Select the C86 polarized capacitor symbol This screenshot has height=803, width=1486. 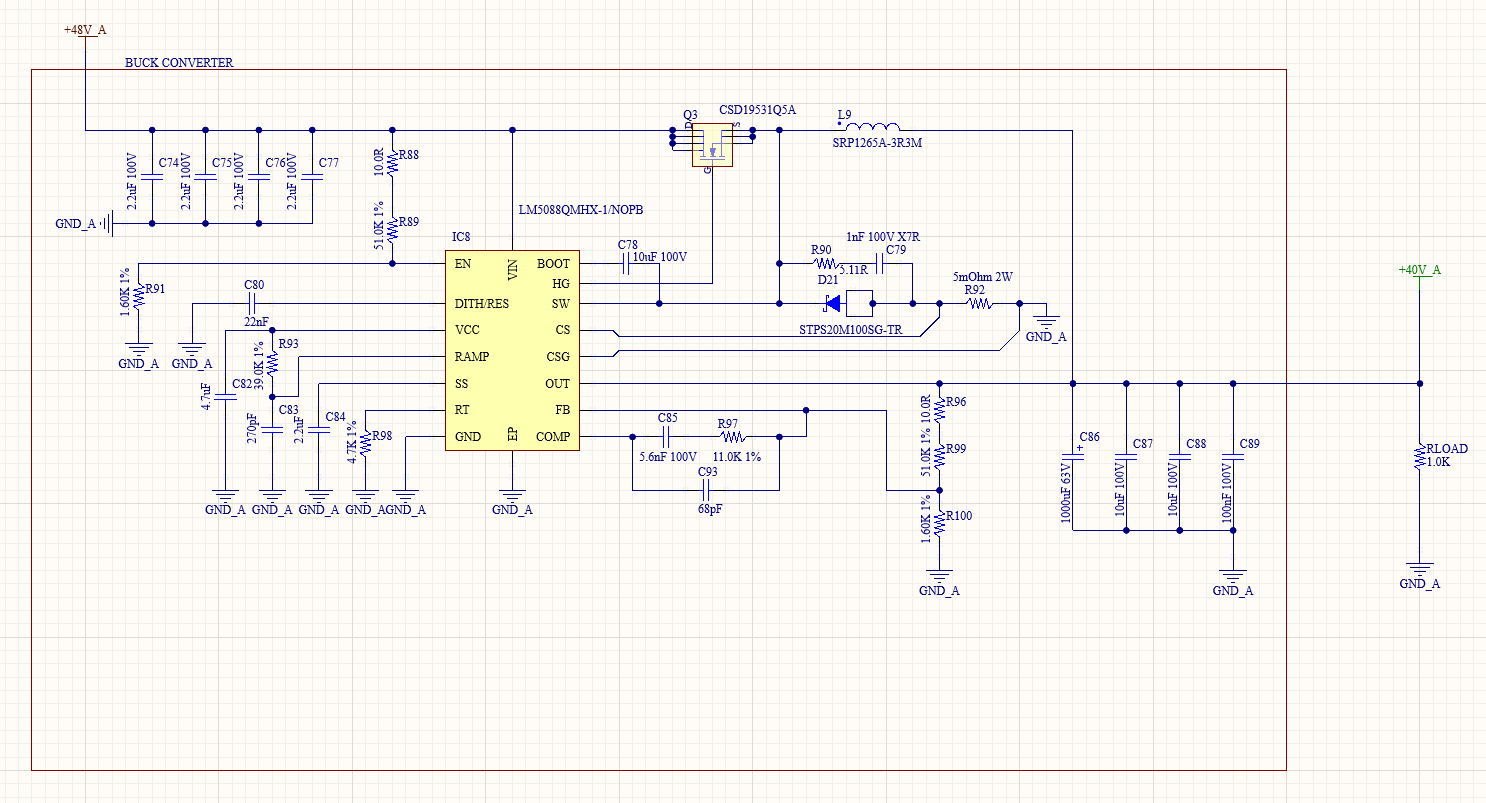(1072, 456)
